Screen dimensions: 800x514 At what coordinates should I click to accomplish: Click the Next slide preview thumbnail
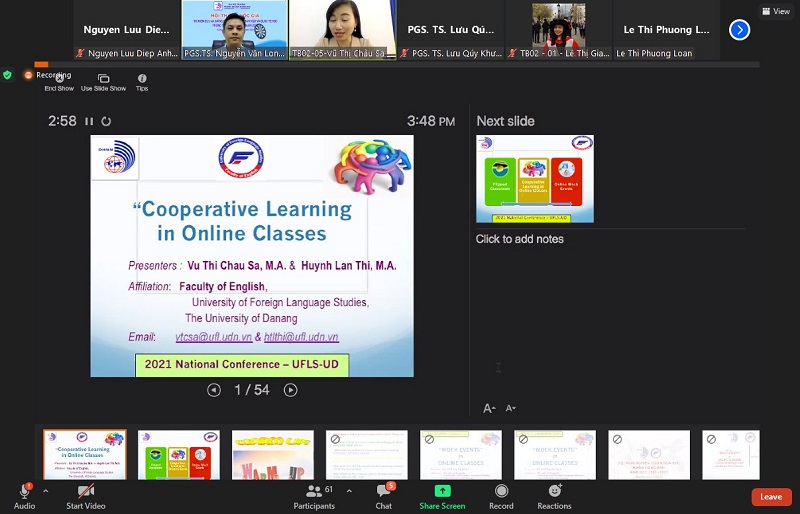[535, 178]
